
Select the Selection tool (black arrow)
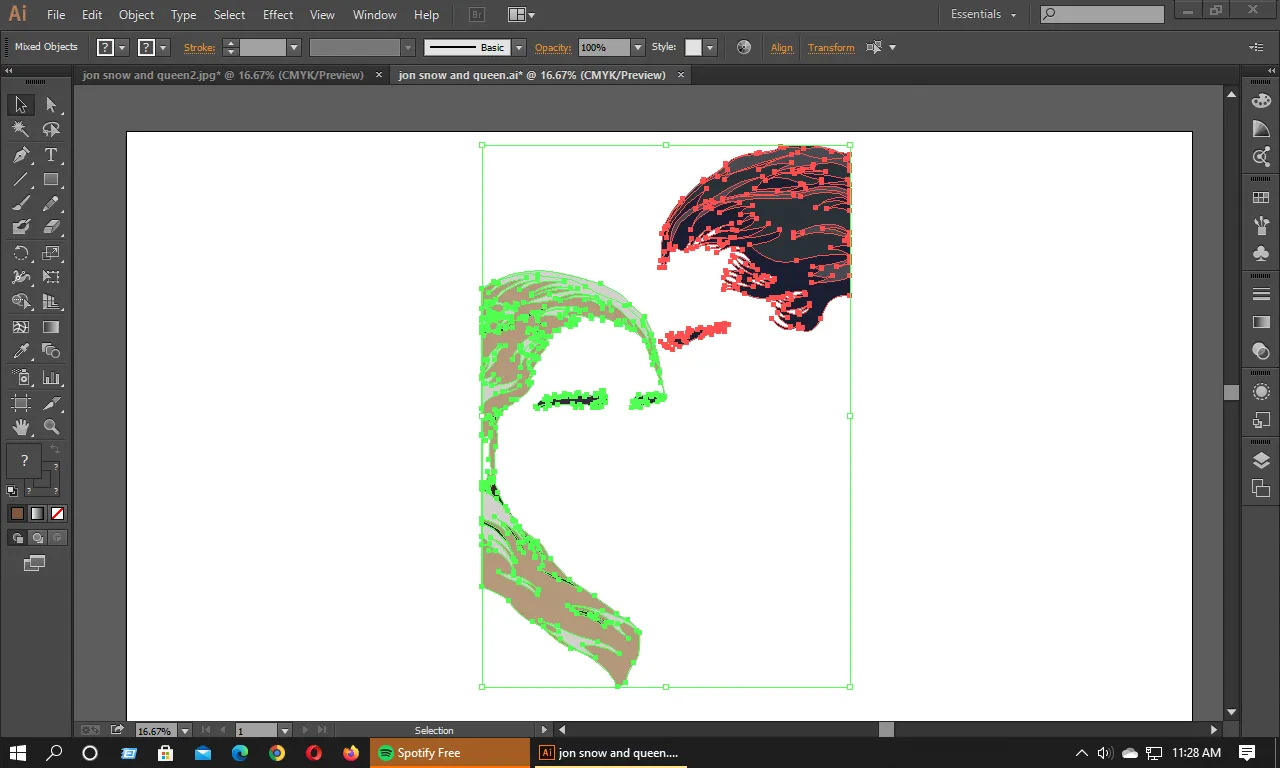(20, 105)
